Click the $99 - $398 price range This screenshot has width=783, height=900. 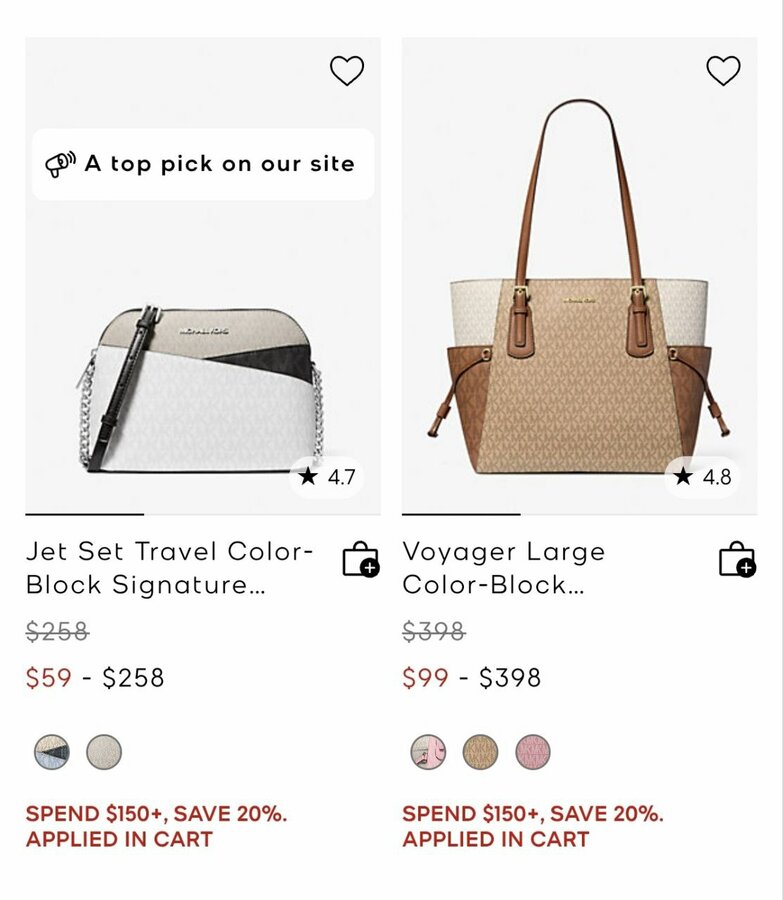pos(471,678)
